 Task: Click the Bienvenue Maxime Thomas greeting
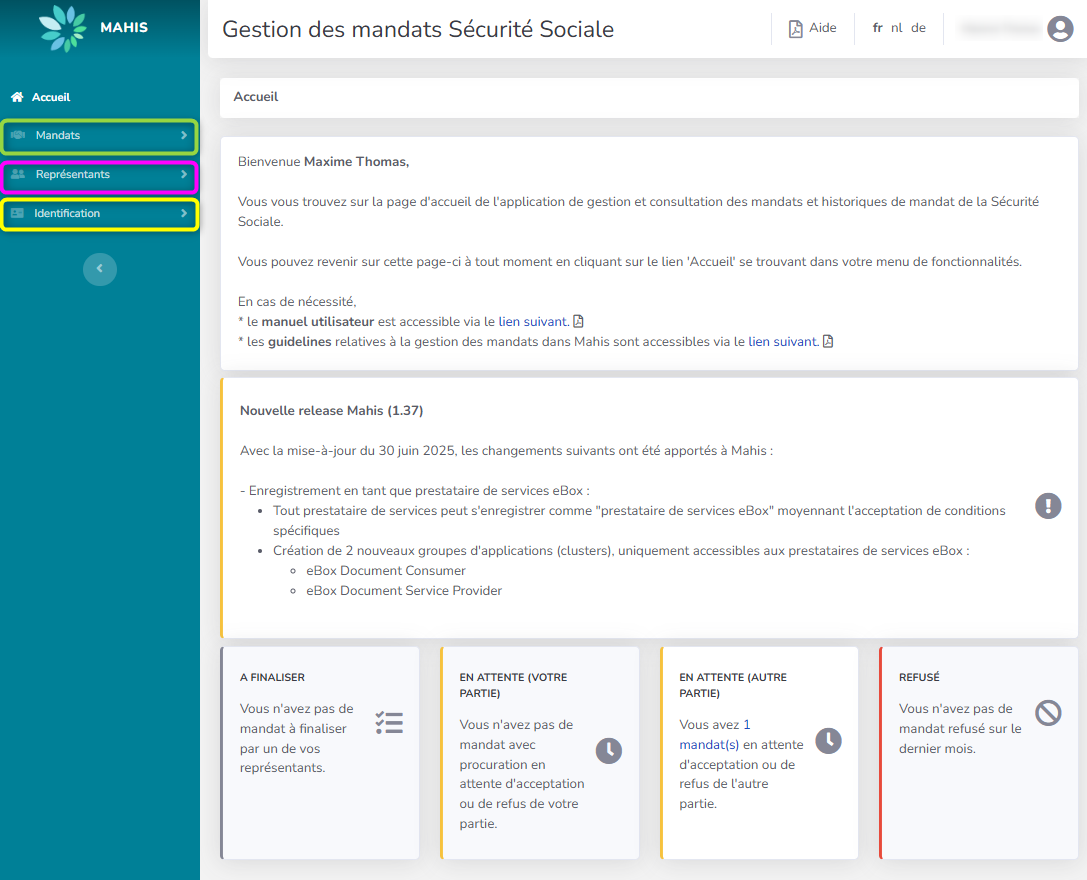(324, 162)
